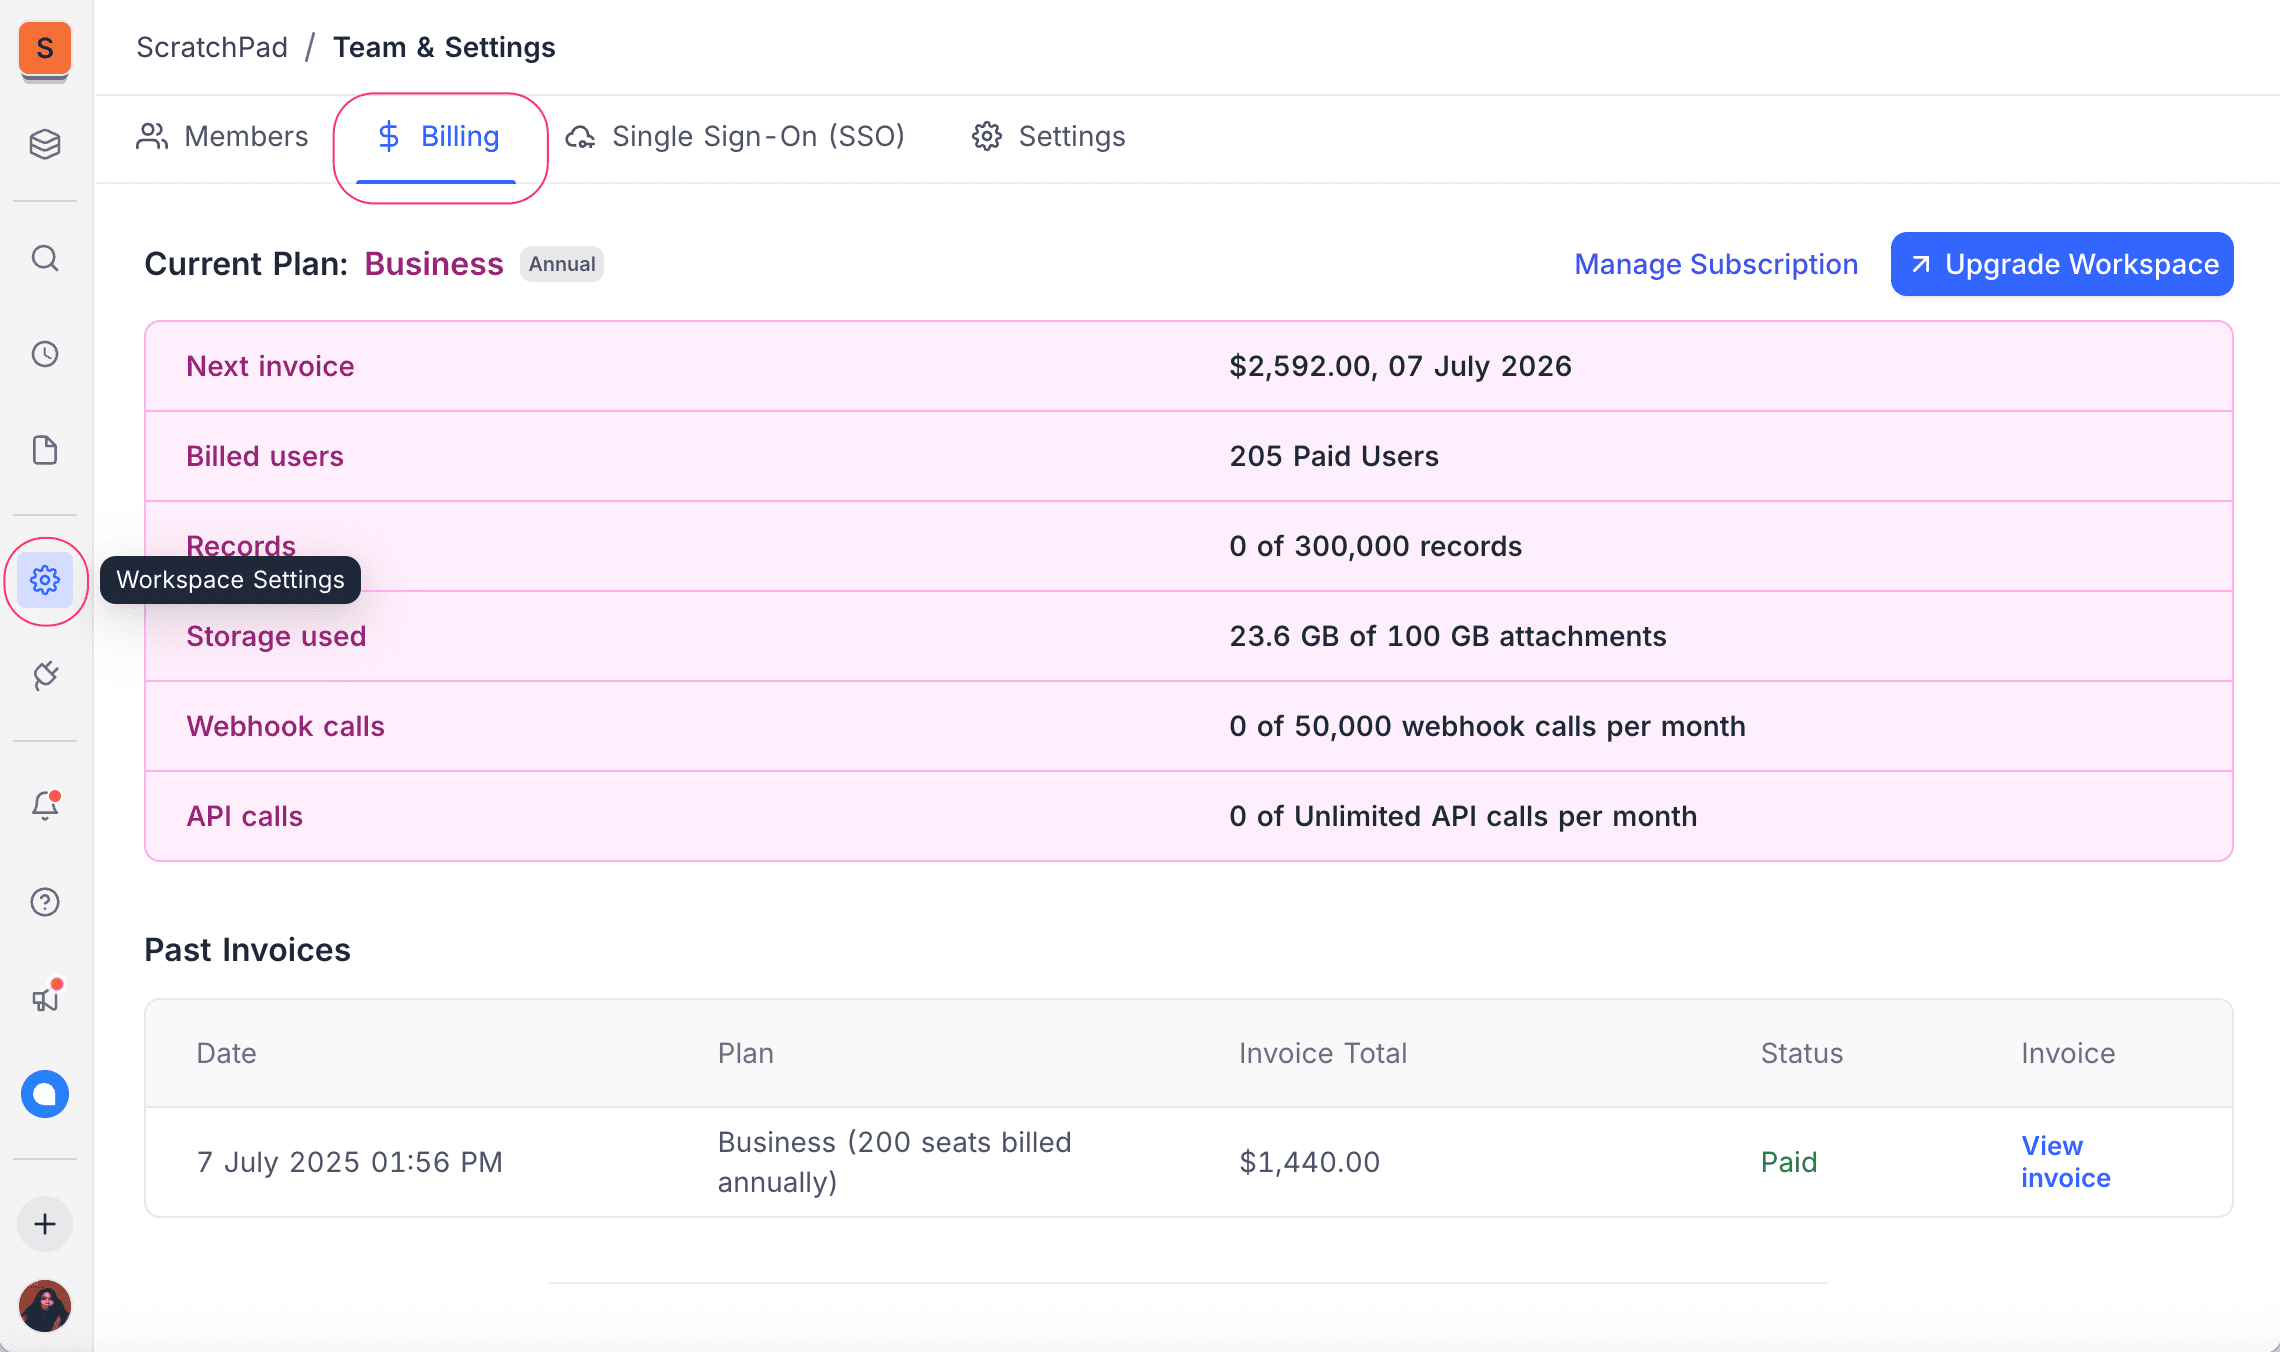Open Workspace Settings gear in sidebar
Viewport: 2280px width, 1352px height.
[45, 580]
